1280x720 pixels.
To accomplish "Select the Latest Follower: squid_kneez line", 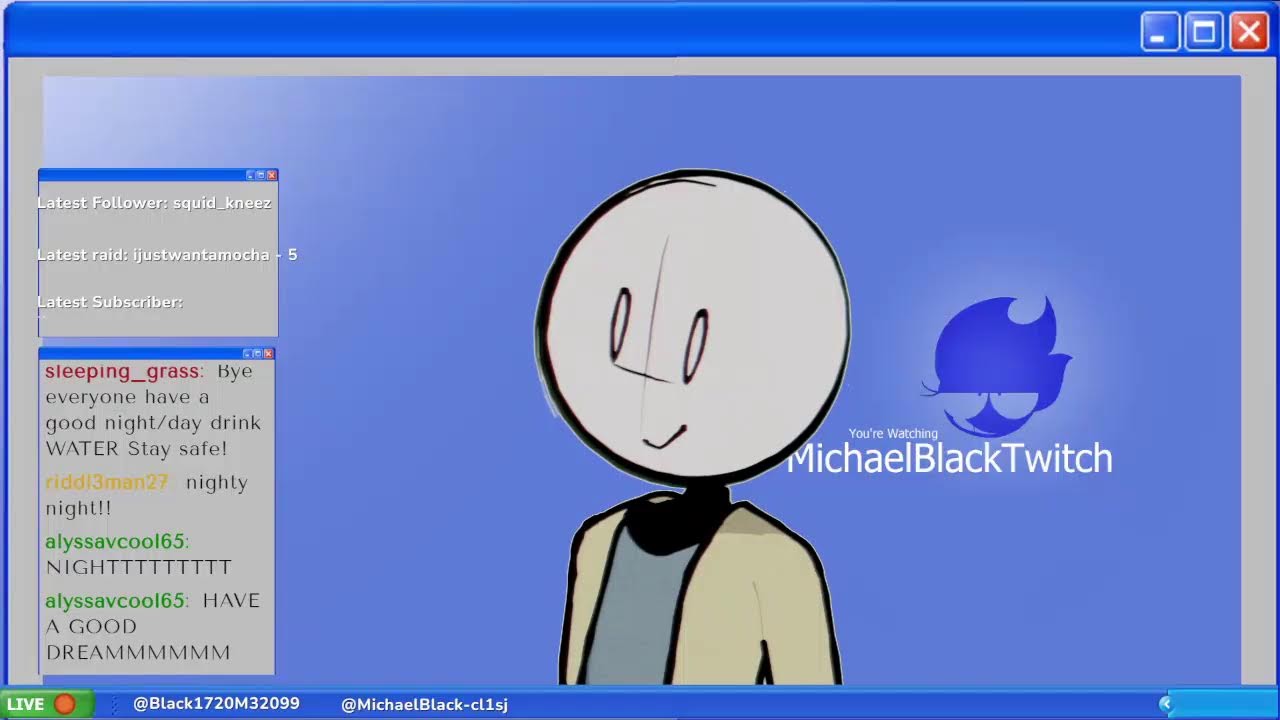I will tap(154, 203).
